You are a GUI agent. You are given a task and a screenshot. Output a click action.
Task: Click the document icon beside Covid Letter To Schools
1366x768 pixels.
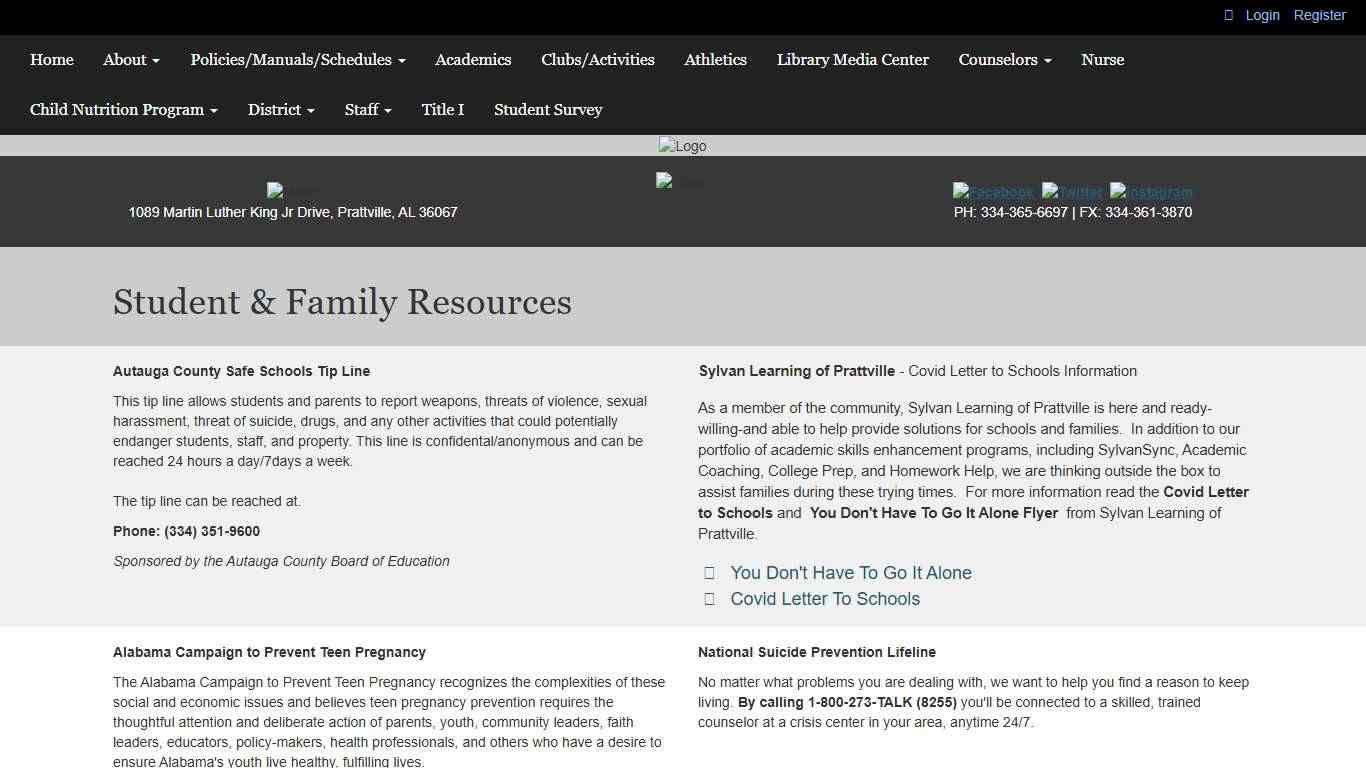[709, 598]
